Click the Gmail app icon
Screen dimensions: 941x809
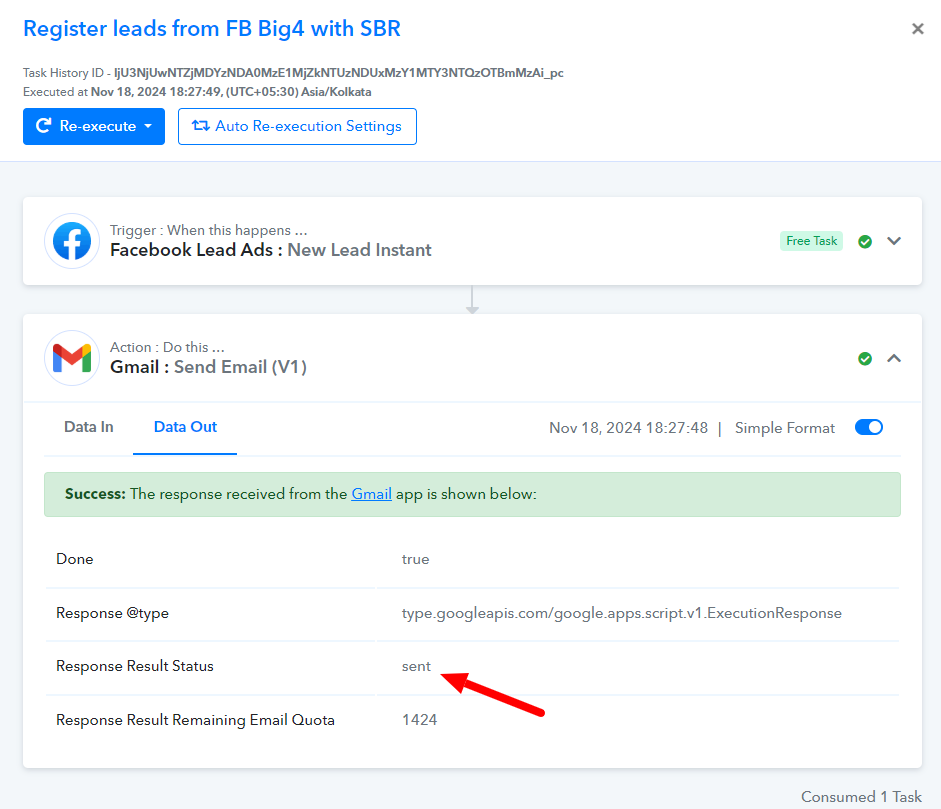point(72,358)
